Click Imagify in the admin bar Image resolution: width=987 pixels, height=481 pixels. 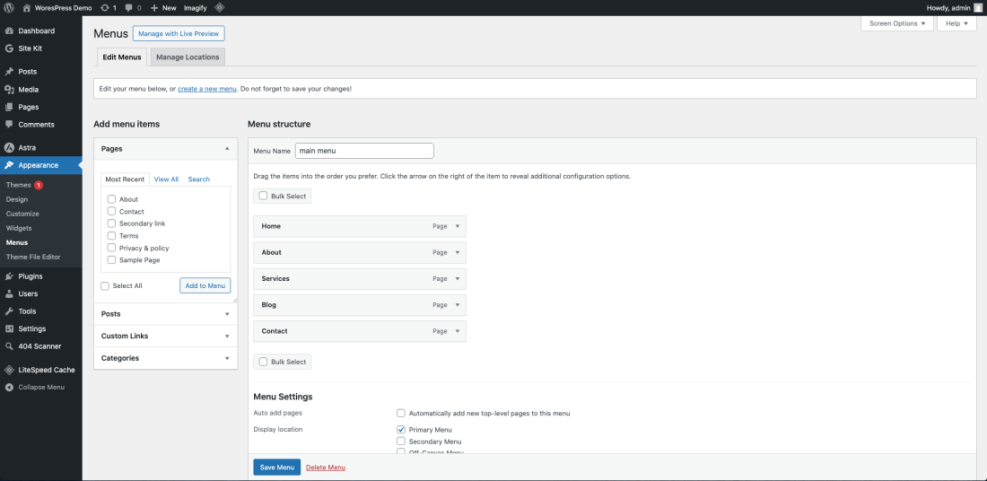point(195,8)
